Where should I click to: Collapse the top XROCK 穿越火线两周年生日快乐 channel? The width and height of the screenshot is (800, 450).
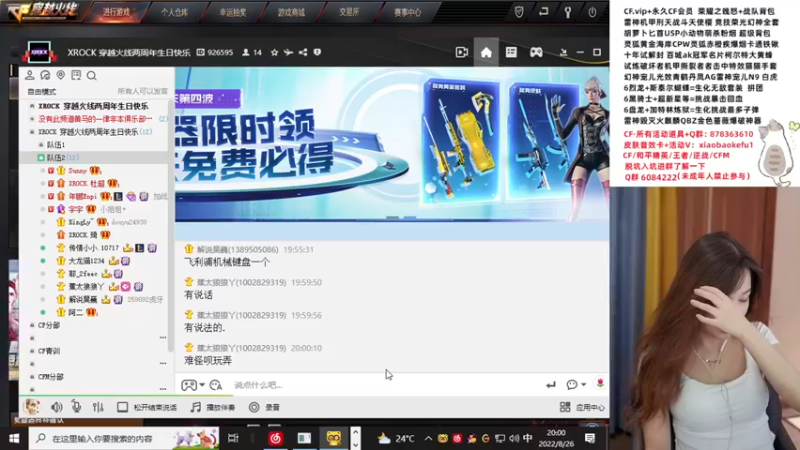click(33, 106)
